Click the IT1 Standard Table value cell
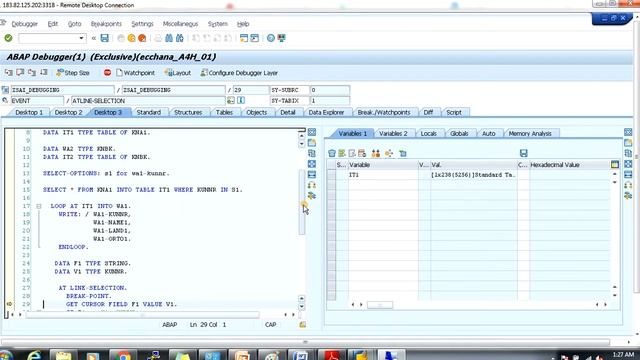 (x=473, y=175)
